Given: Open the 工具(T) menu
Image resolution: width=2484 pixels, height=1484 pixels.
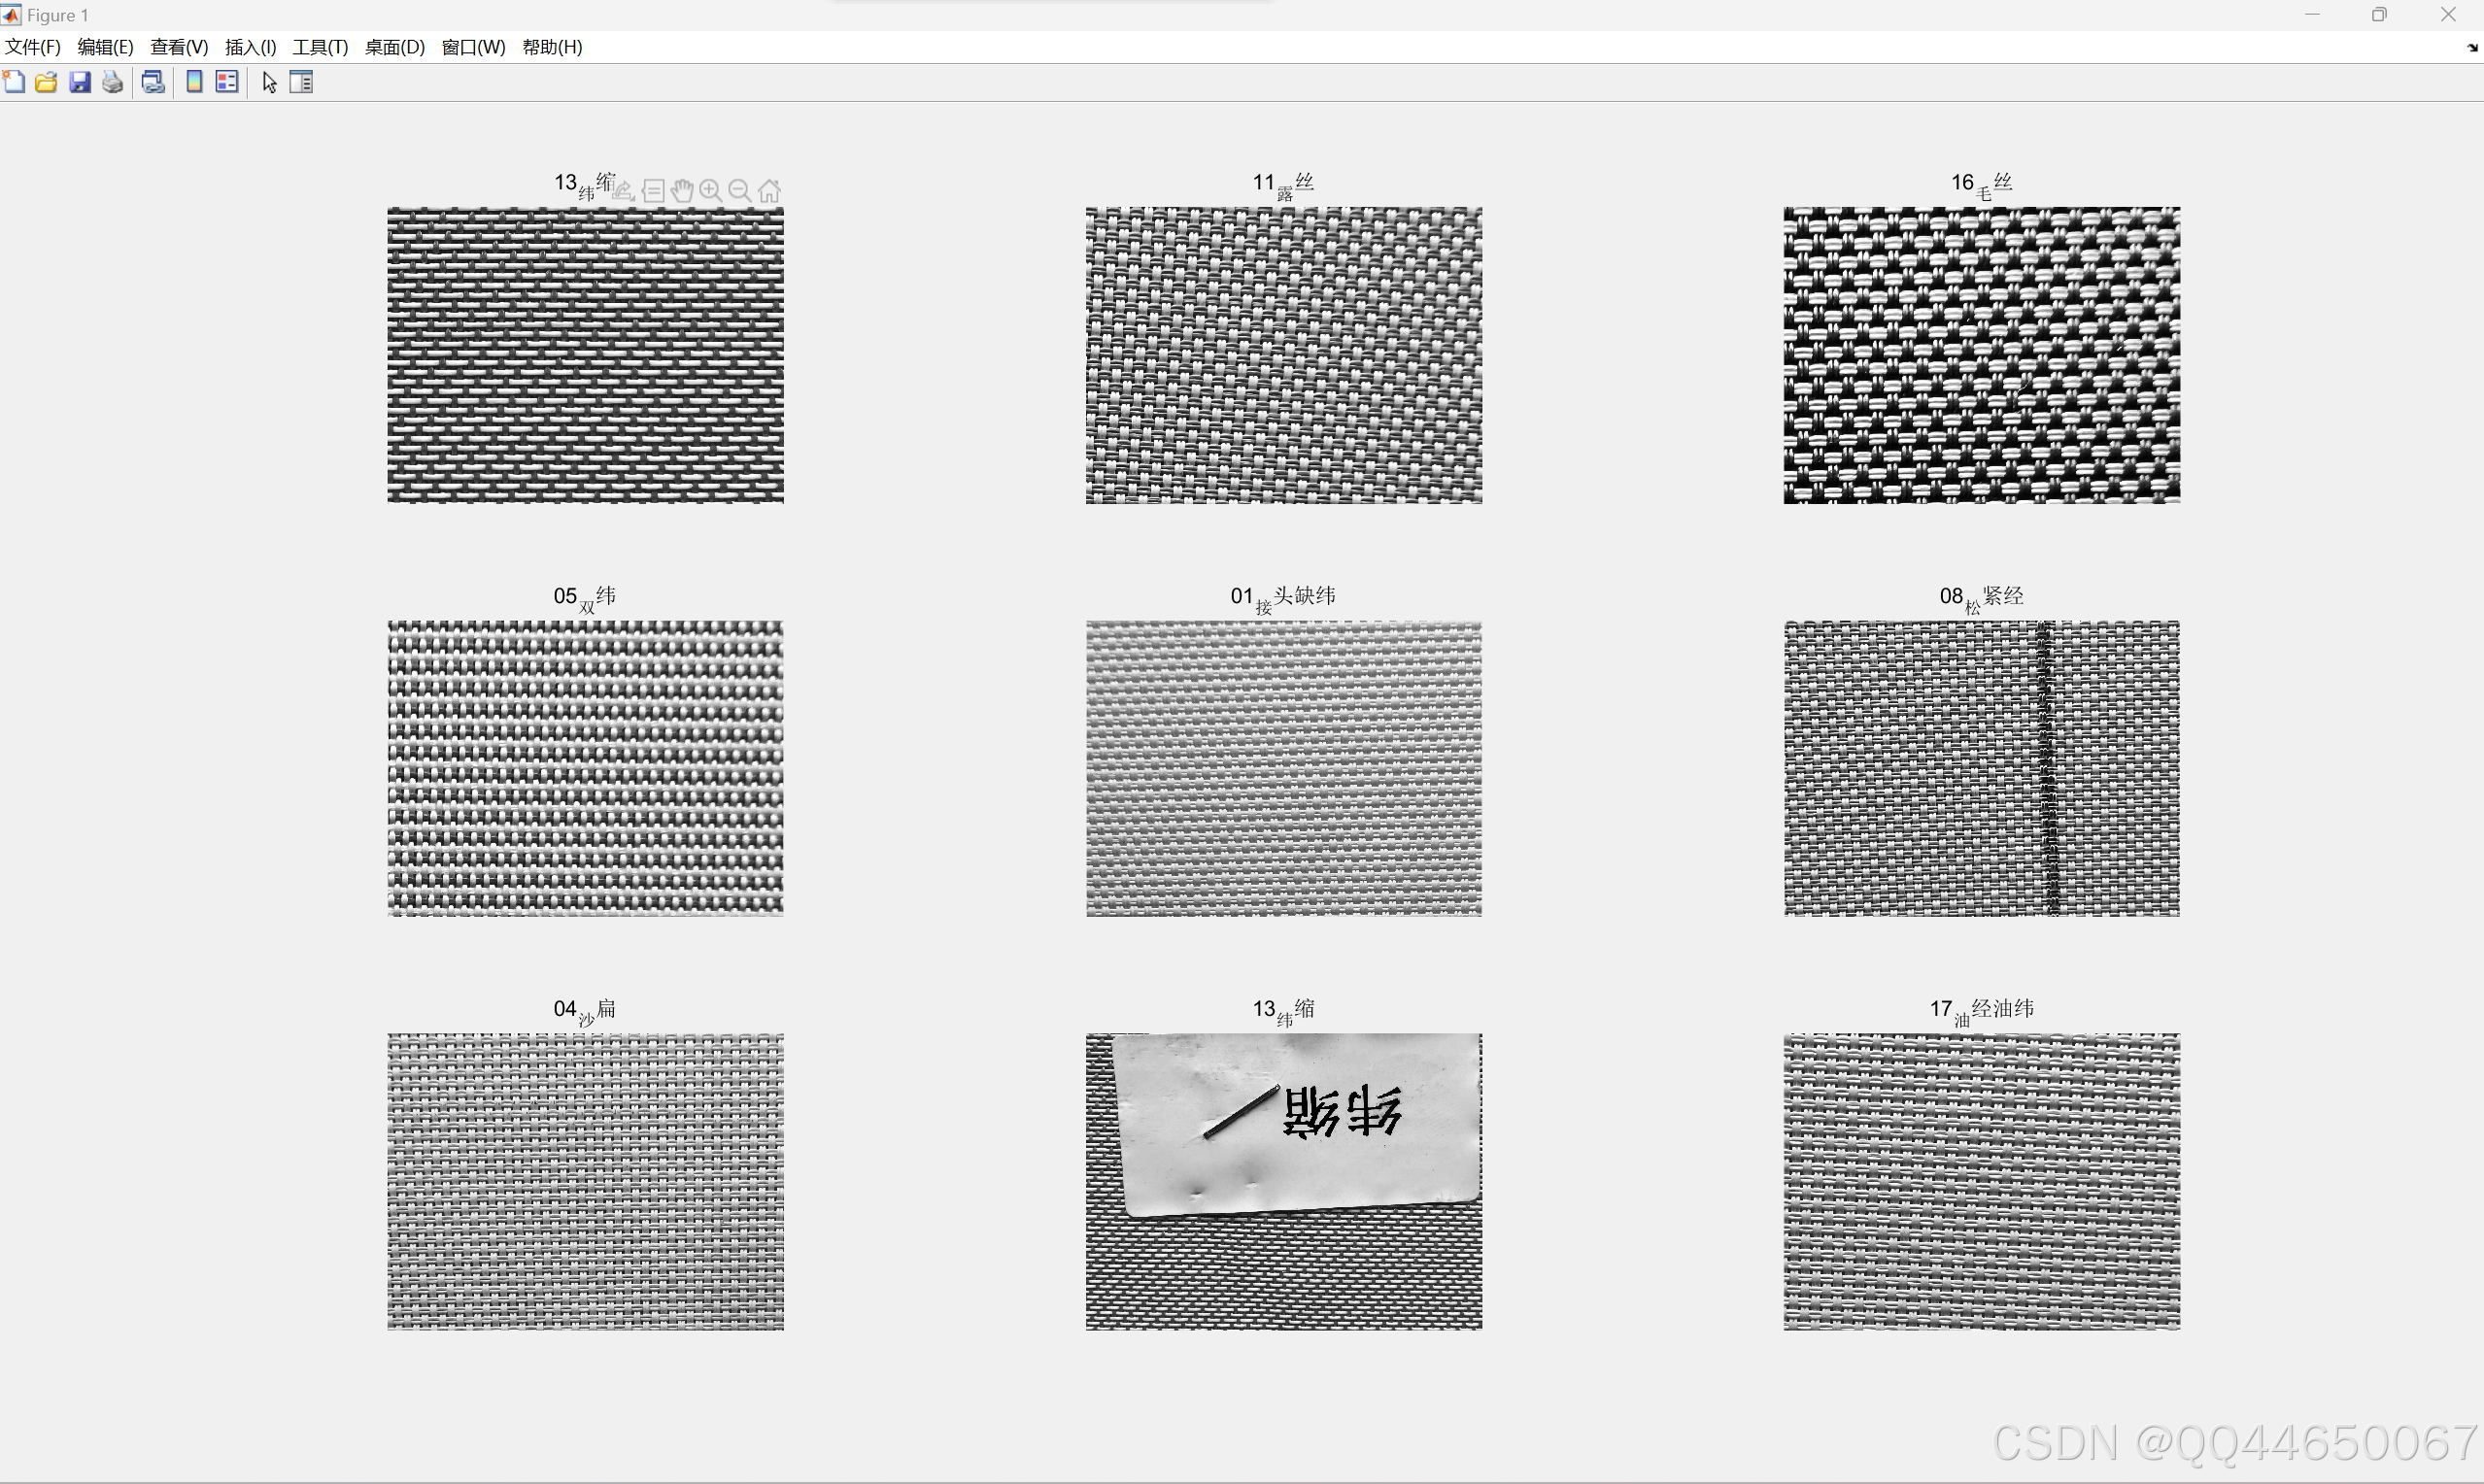Looking at the screenshot, I should tap(320, 47).
